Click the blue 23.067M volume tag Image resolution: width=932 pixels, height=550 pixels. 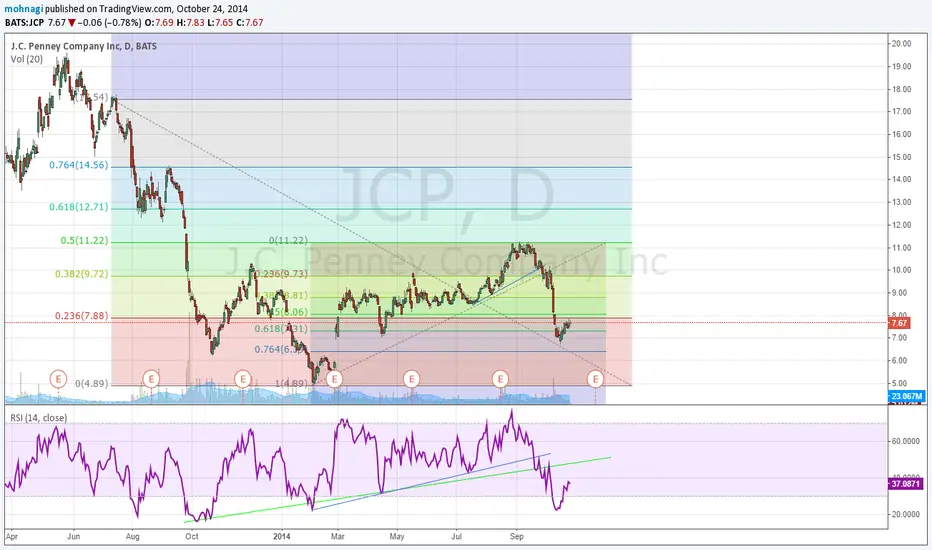tap(907, 396)
